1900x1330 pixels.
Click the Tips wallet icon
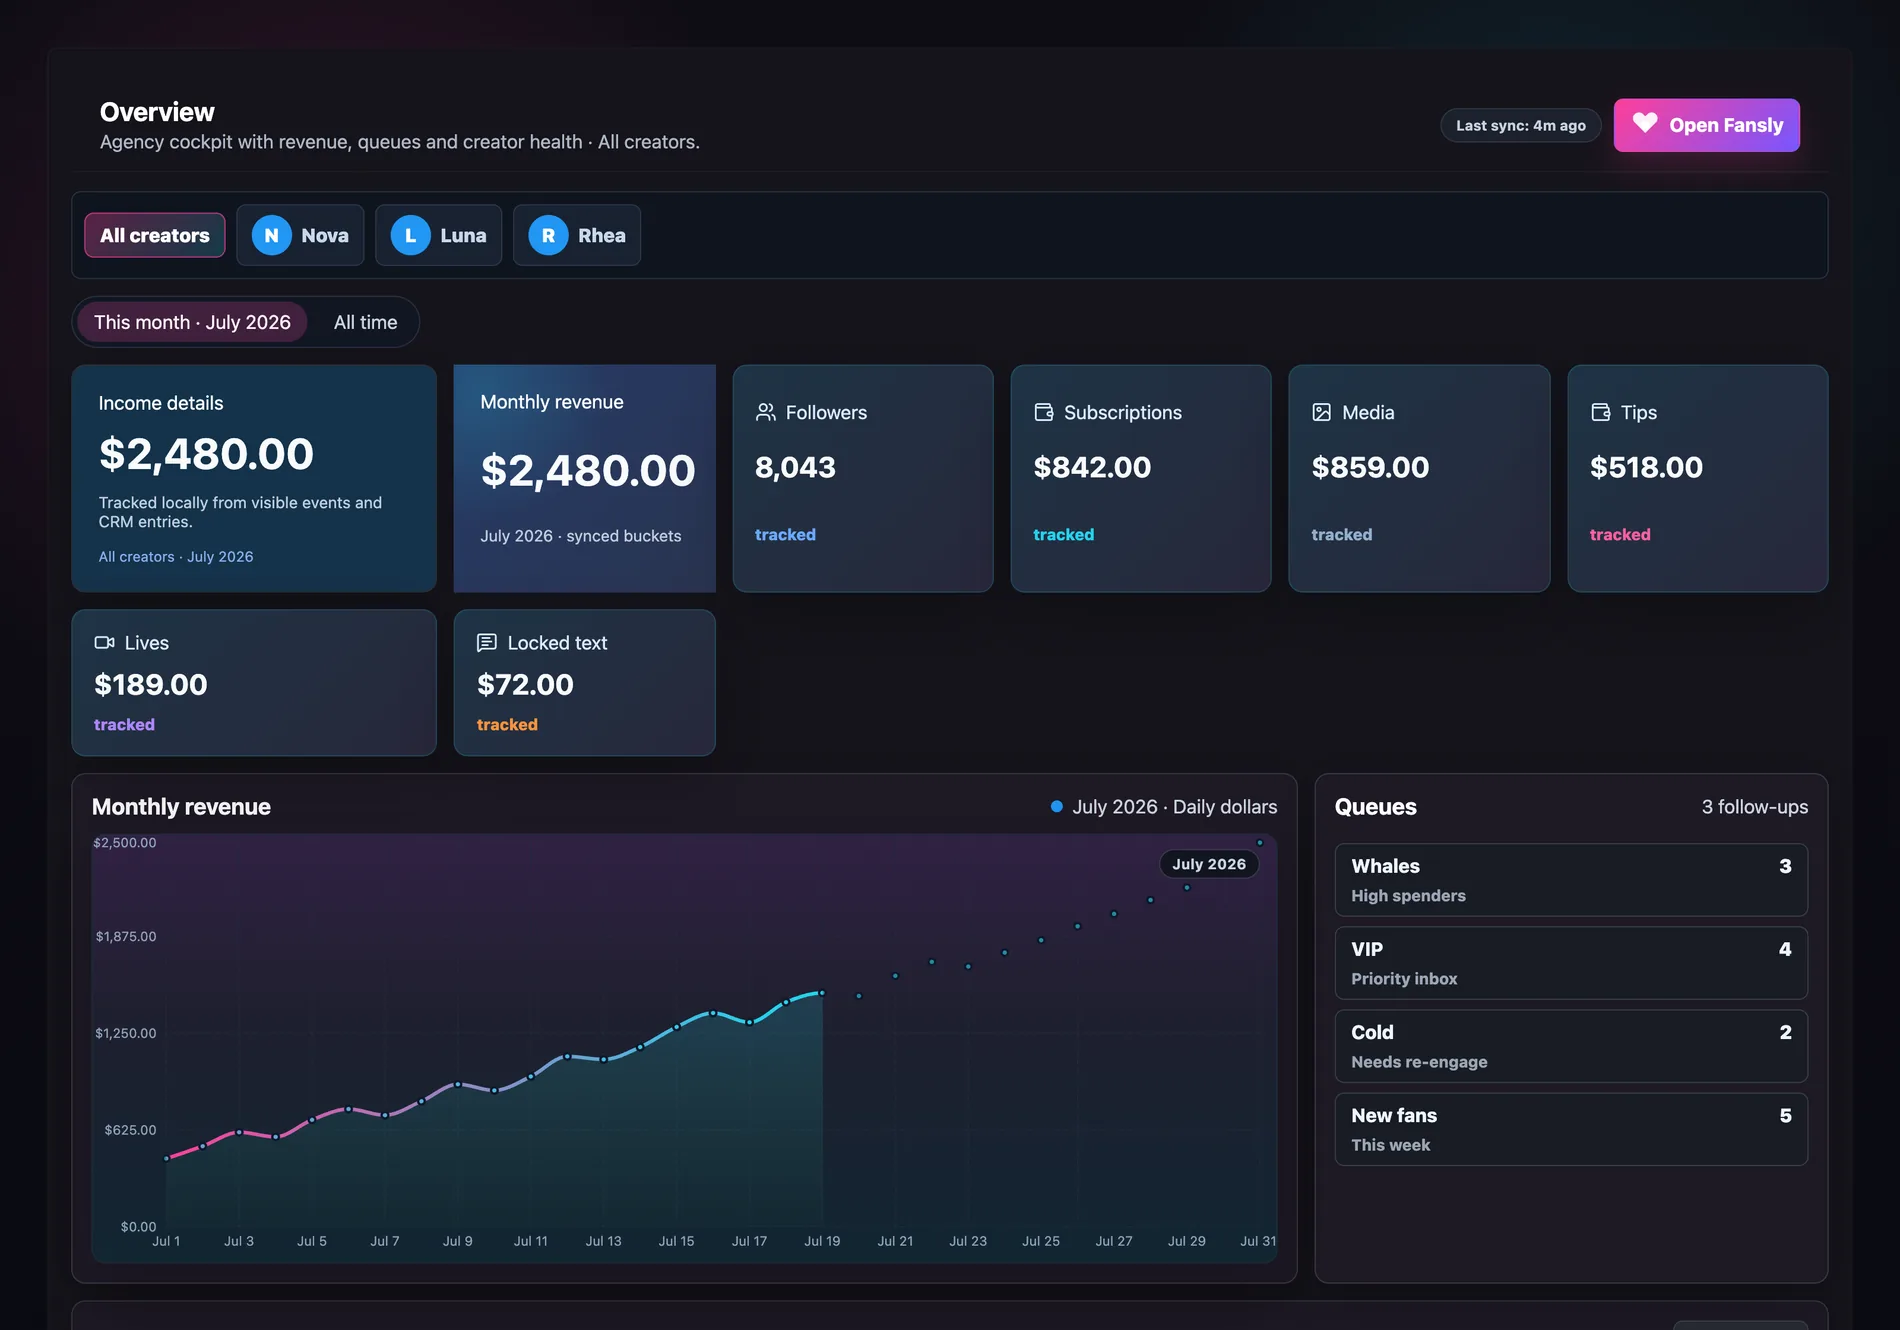tap(1601, 412)
